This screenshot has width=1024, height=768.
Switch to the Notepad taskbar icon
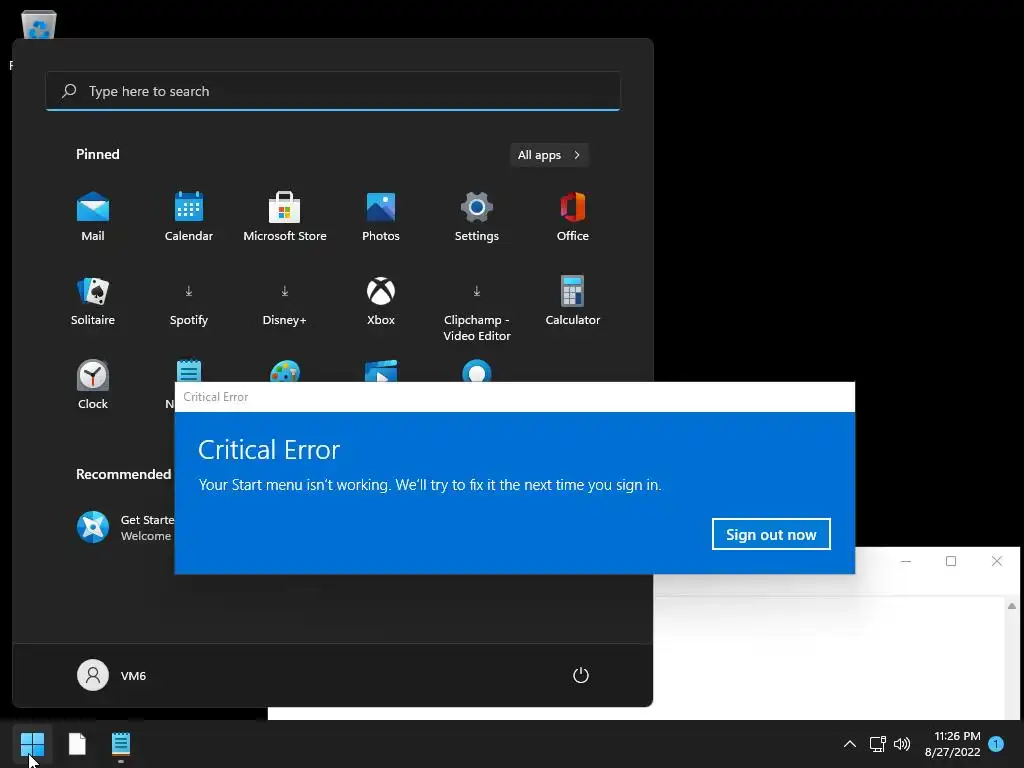[121, 744]
